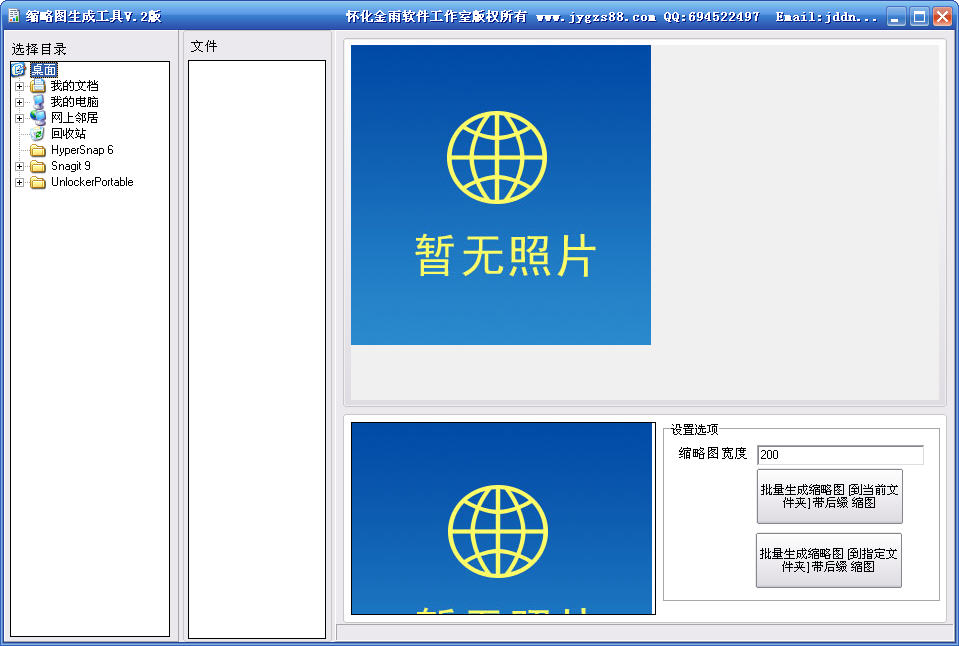Screen dimensions: 959x646
Task: Click the 我的电脑 computer icon
Action: point(38,102)
